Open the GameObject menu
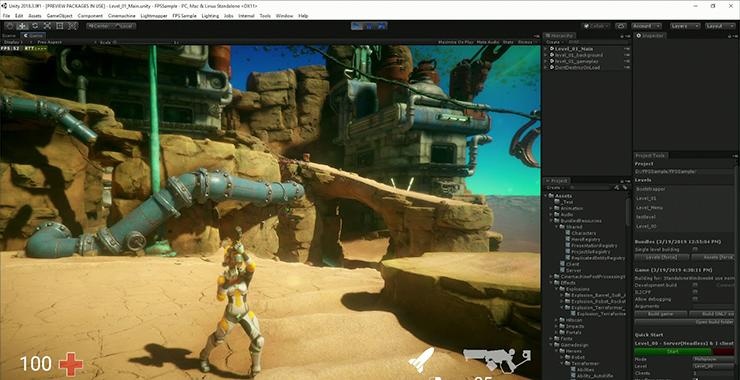Viewport: 740px width, 380px height. tap(59, 16)
